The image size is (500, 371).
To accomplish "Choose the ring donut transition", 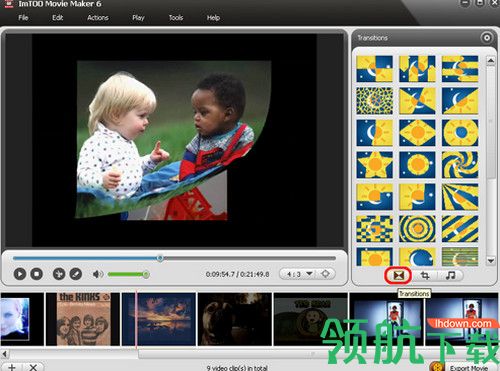I will tap(460, 133).
